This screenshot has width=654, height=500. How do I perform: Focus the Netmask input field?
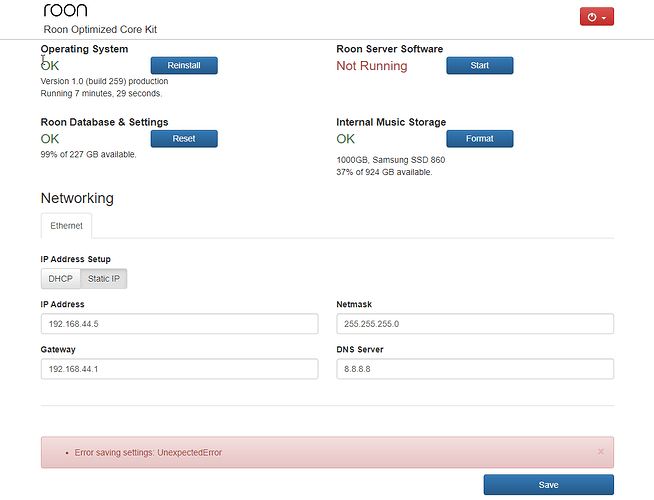(x=475, y=324)
